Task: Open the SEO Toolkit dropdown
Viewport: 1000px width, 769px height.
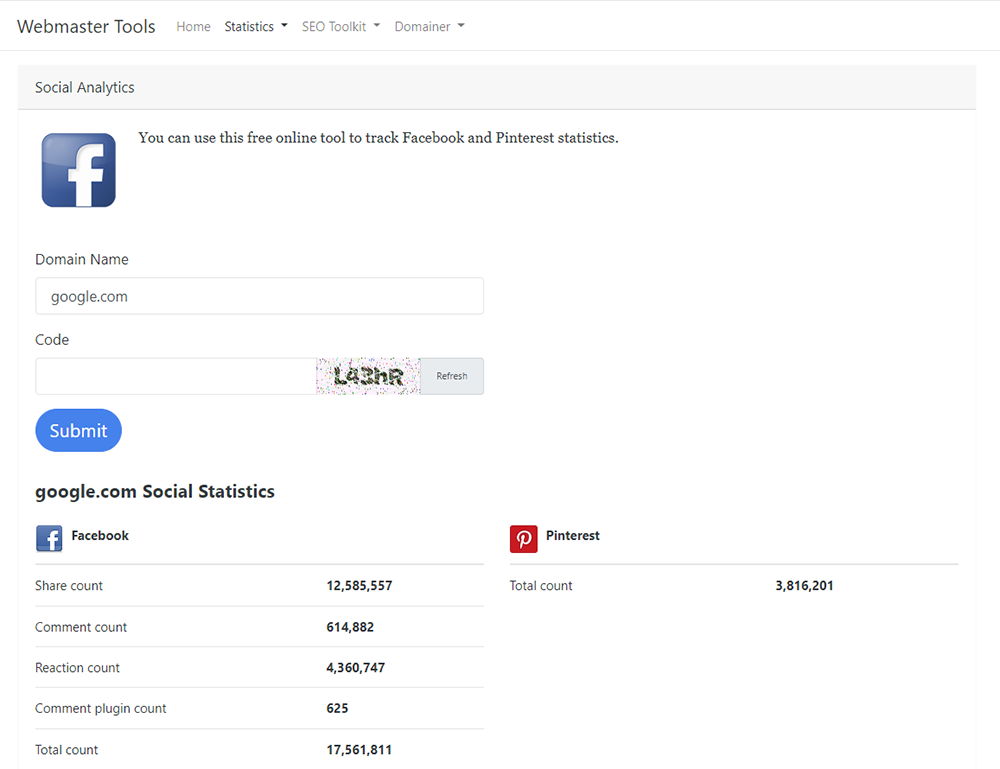Action: [x=341, y=27]
